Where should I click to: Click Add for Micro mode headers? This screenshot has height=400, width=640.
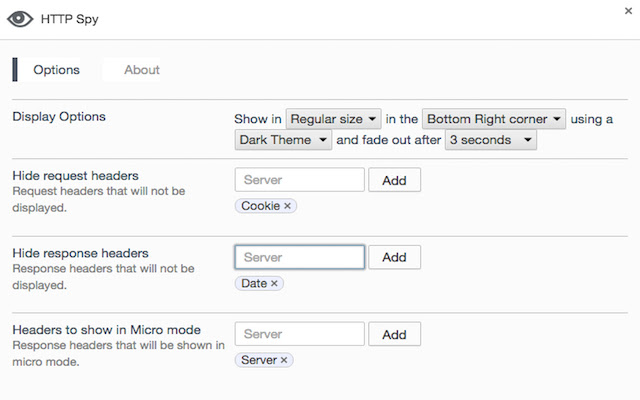[x=394, y=334]
